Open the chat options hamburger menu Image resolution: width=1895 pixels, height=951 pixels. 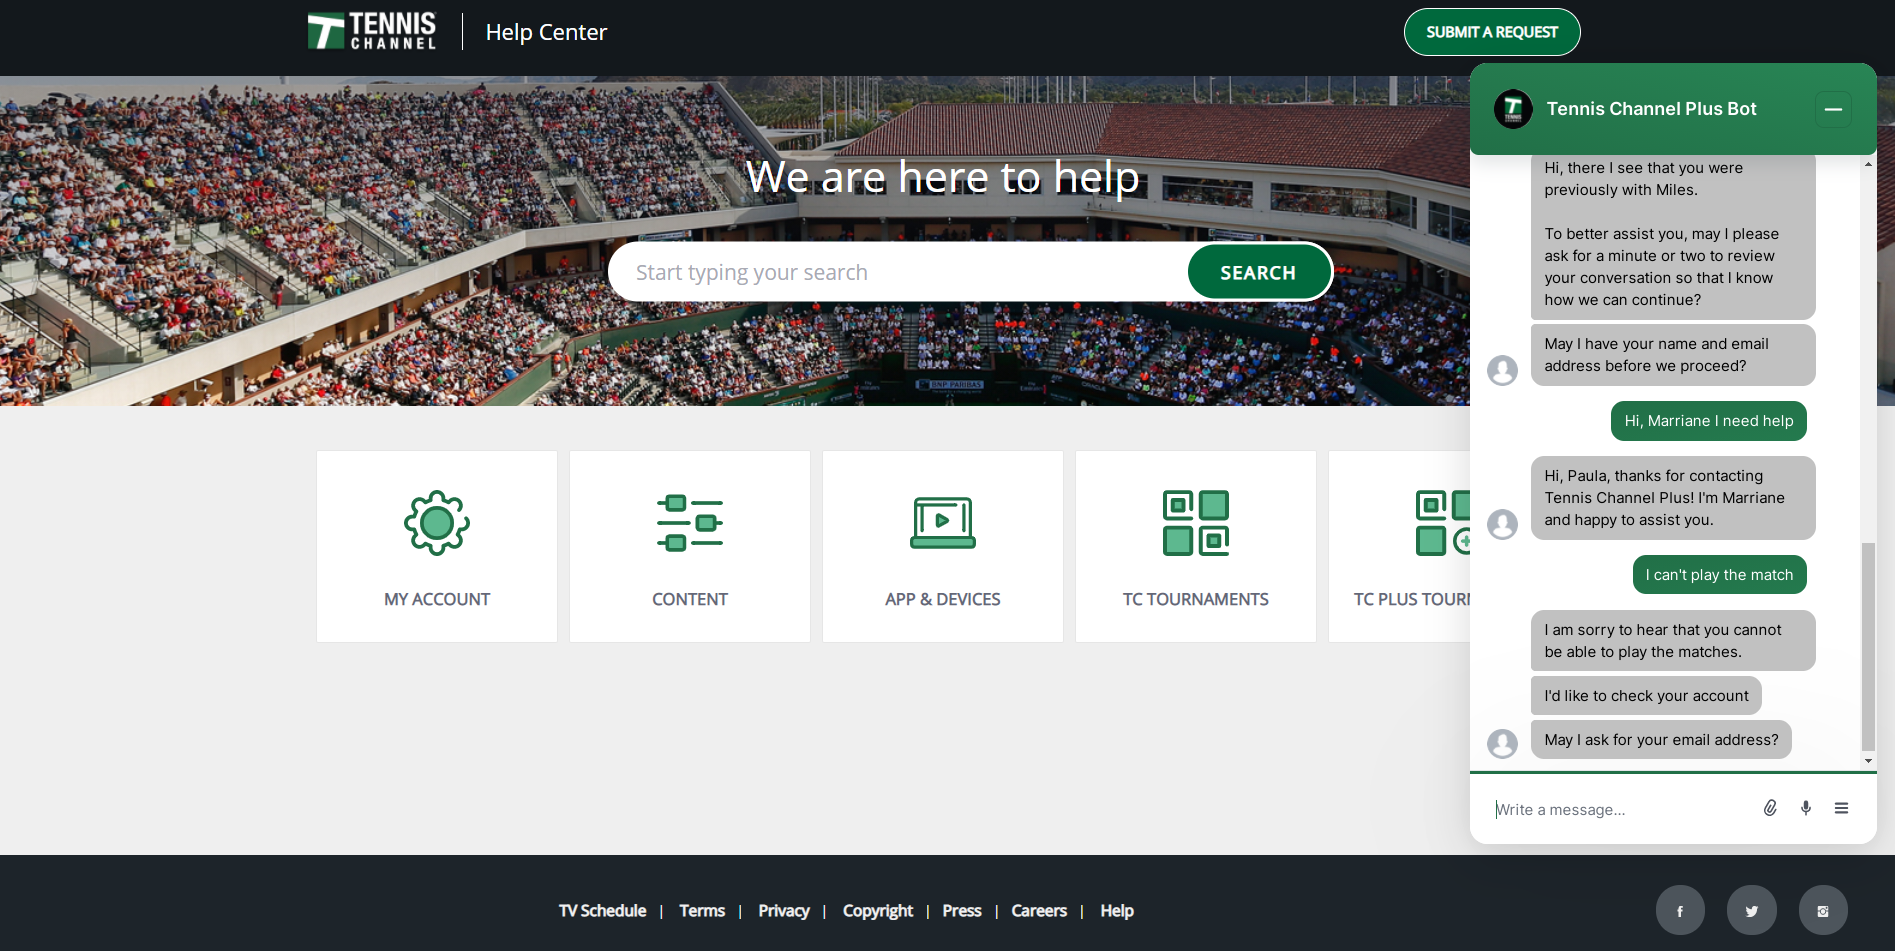1841,808
